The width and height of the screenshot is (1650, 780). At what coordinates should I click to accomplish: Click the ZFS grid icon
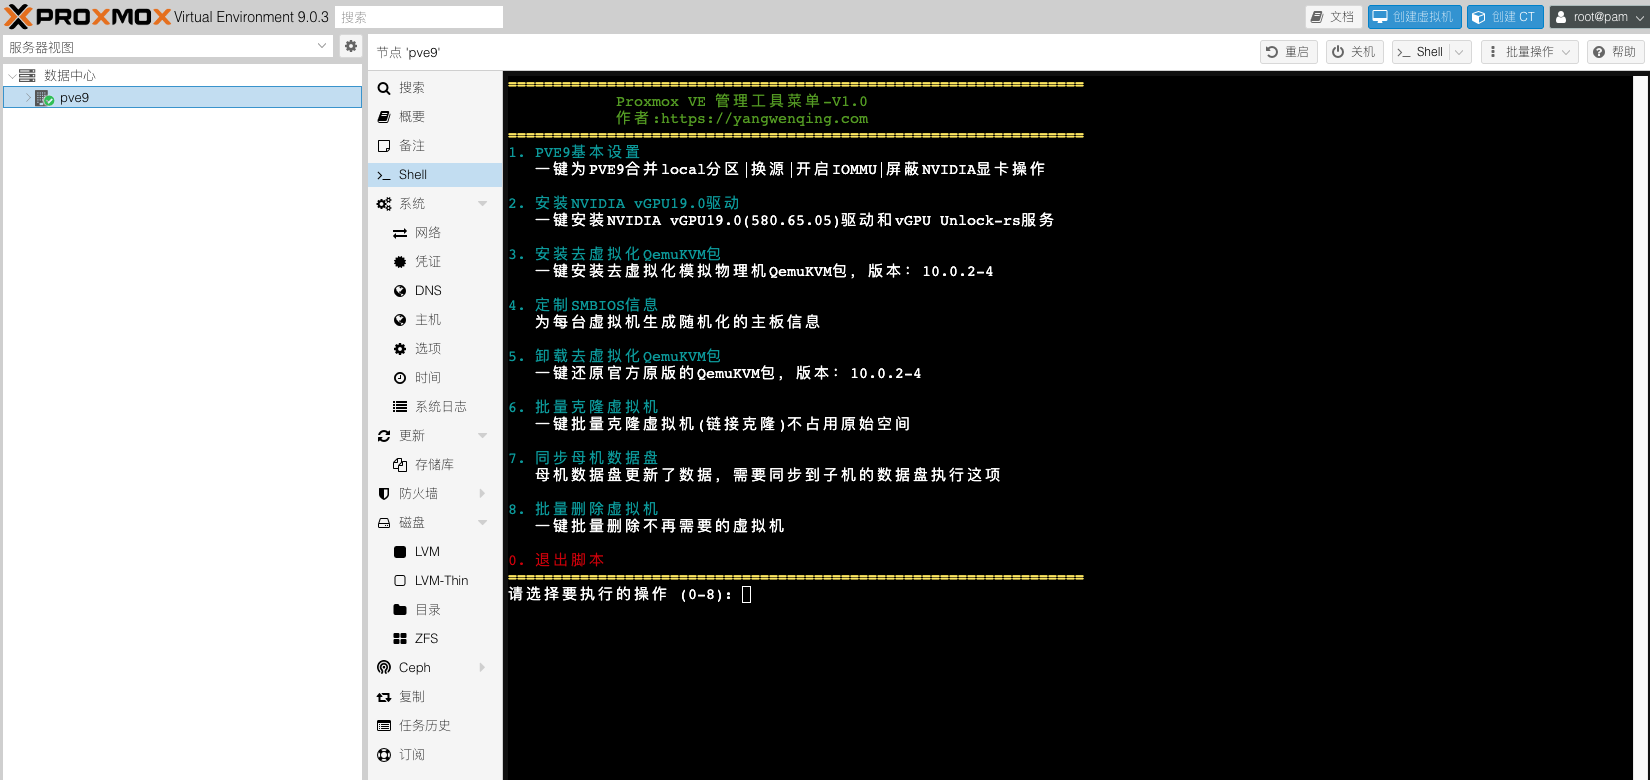pos(400,639)
